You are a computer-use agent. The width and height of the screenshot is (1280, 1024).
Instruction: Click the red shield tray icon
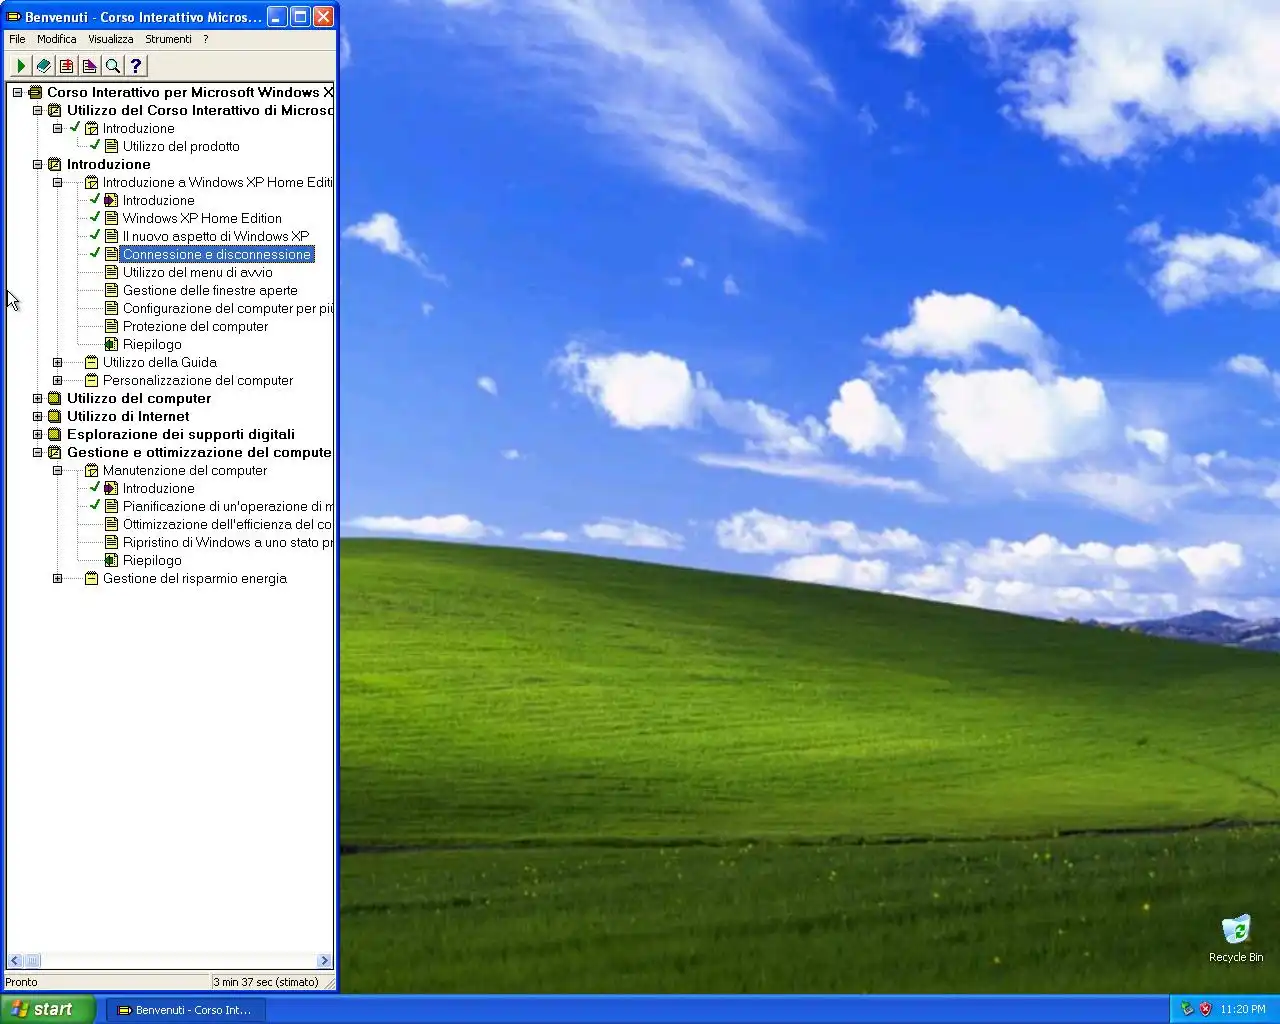1205,1009
